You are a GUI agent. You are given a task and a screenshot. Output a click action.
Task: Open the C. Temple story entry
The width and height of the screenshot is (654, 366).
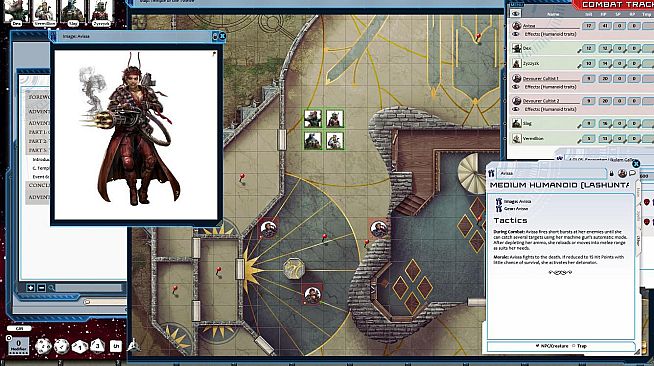[x=41, y=168]
